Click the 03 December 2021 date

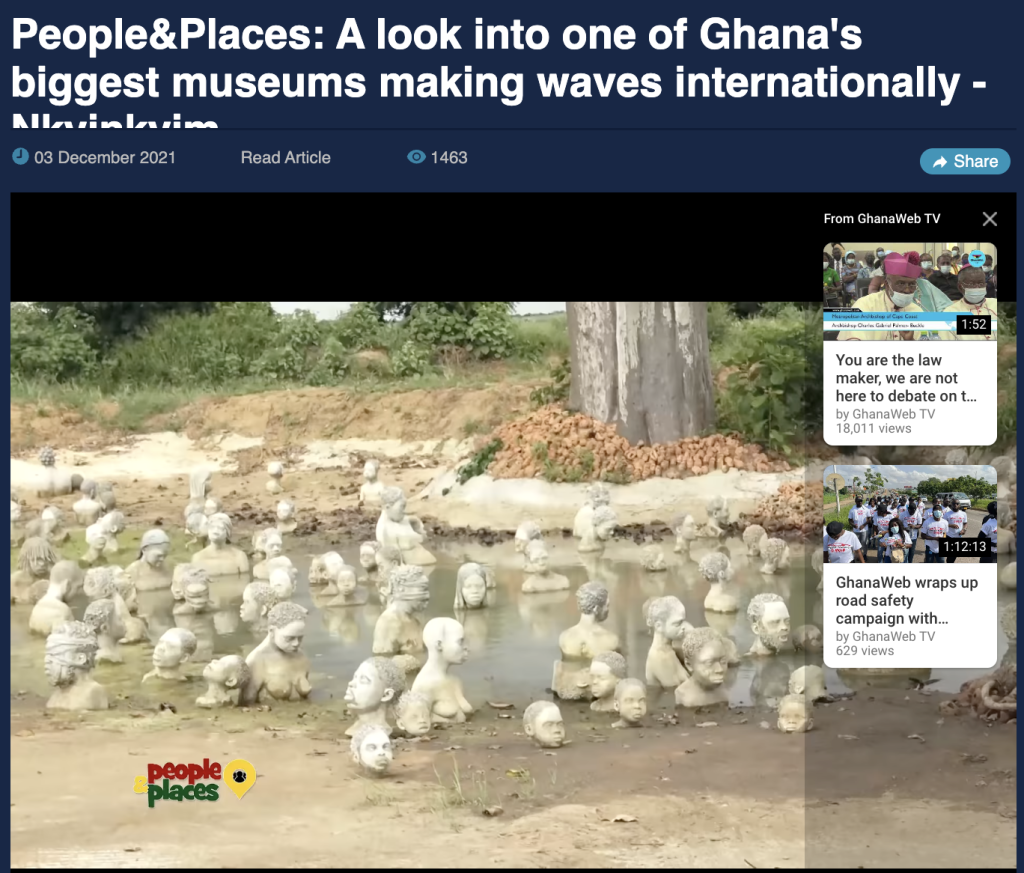coord(104,157)
